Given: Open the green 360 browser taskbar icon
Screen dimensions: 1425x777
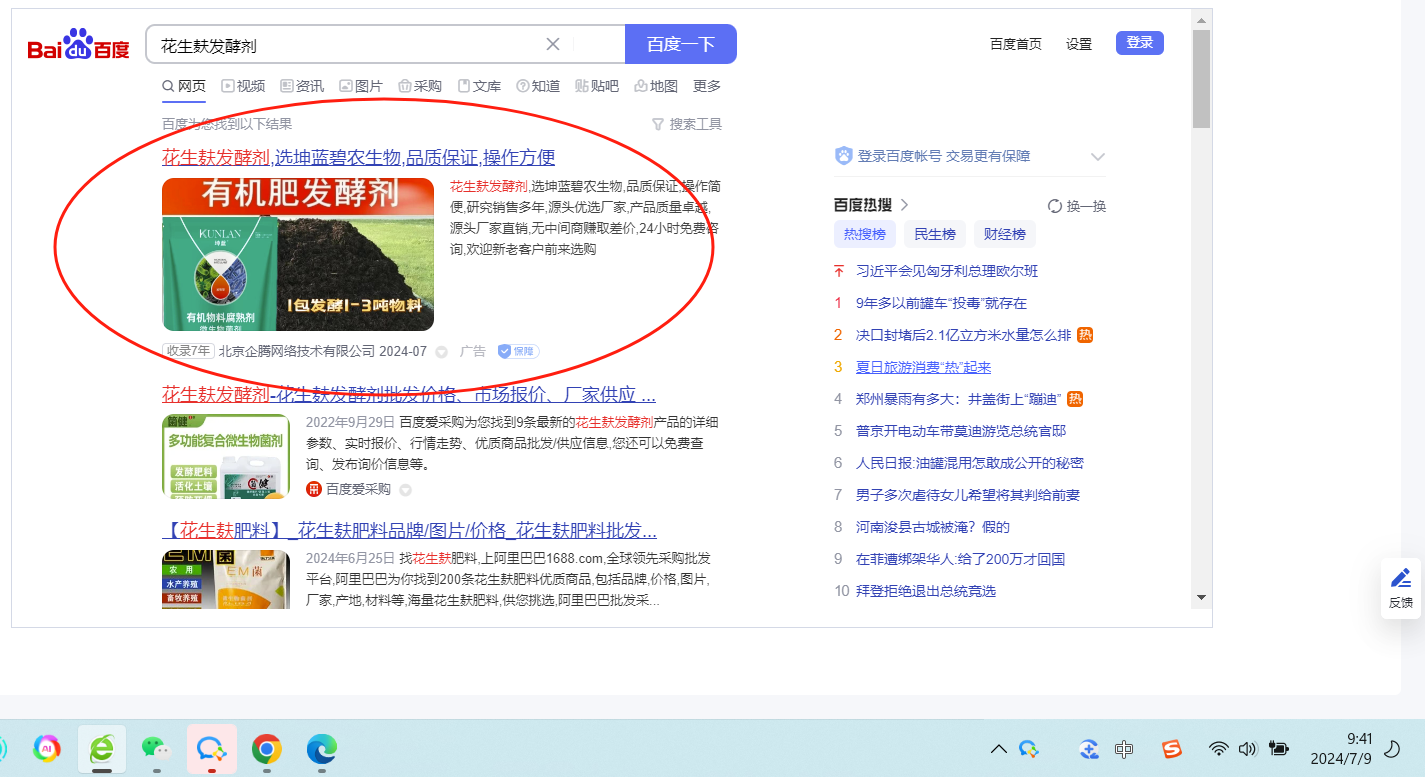Looking at the screenshot, I should [x=102, y=748].
